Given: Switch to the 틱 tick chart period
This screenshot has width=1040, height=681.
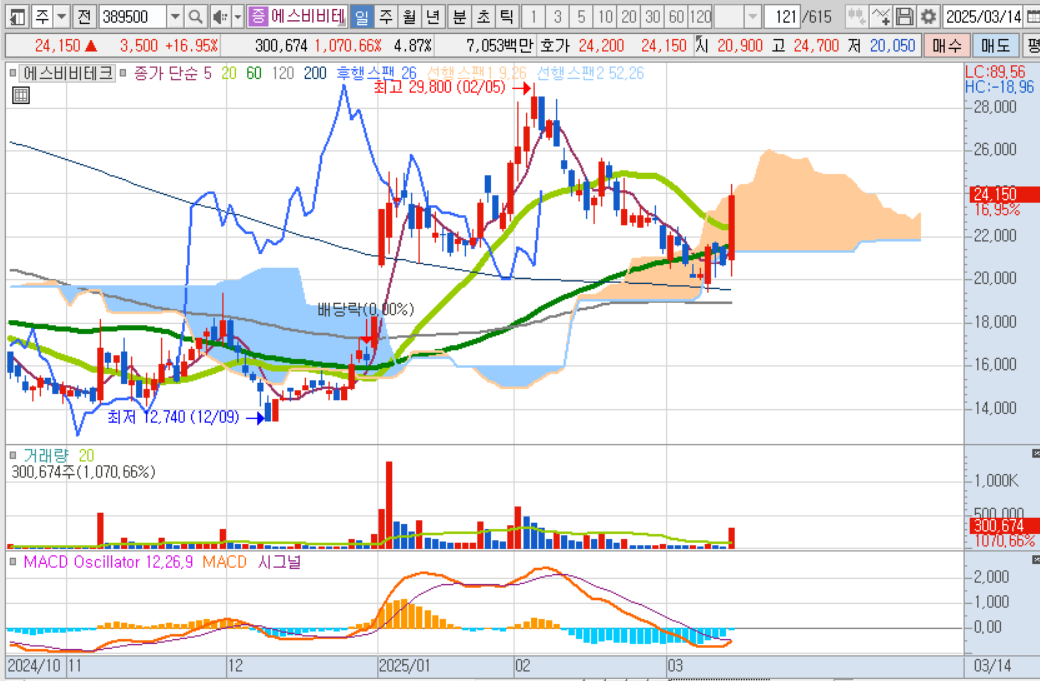Looking at the screenshot, I should point(507,17).
